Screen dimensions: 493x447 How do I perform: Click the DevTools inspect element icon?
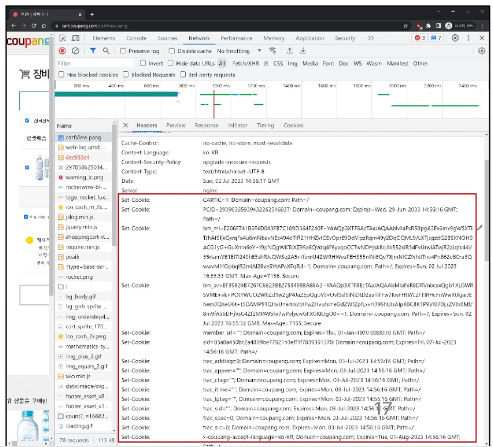click(62, 38)
